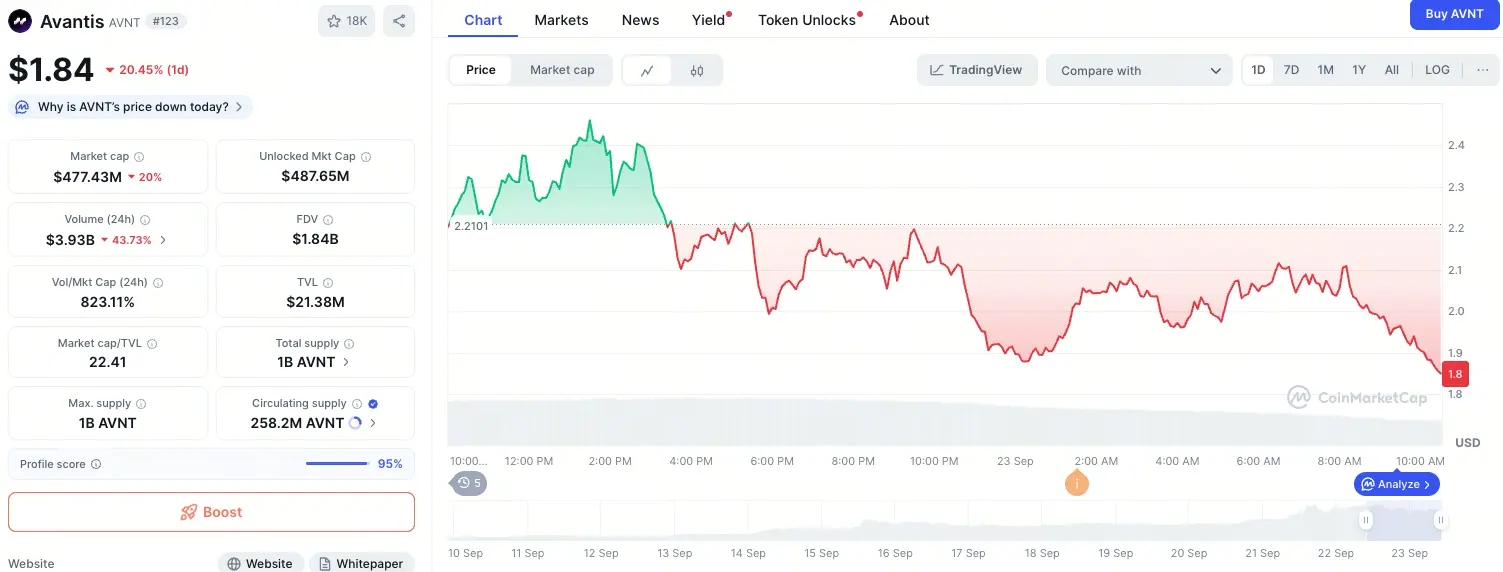Select Price toggle on chart
Viewport: 1503px width, 572px height.
[481, 70]
